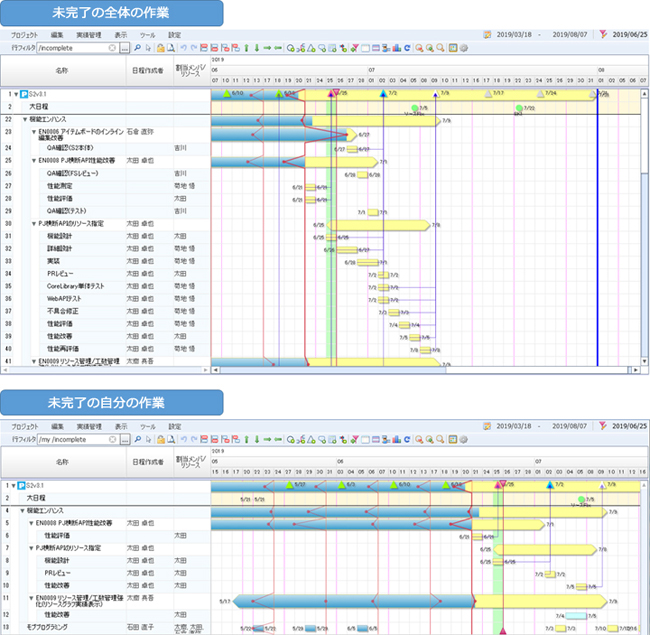Image resolution: width=650 pixels, height=635 pixels.
Task: Open the '...' filter options button next to /incomplete
Action: pos(124,47)
